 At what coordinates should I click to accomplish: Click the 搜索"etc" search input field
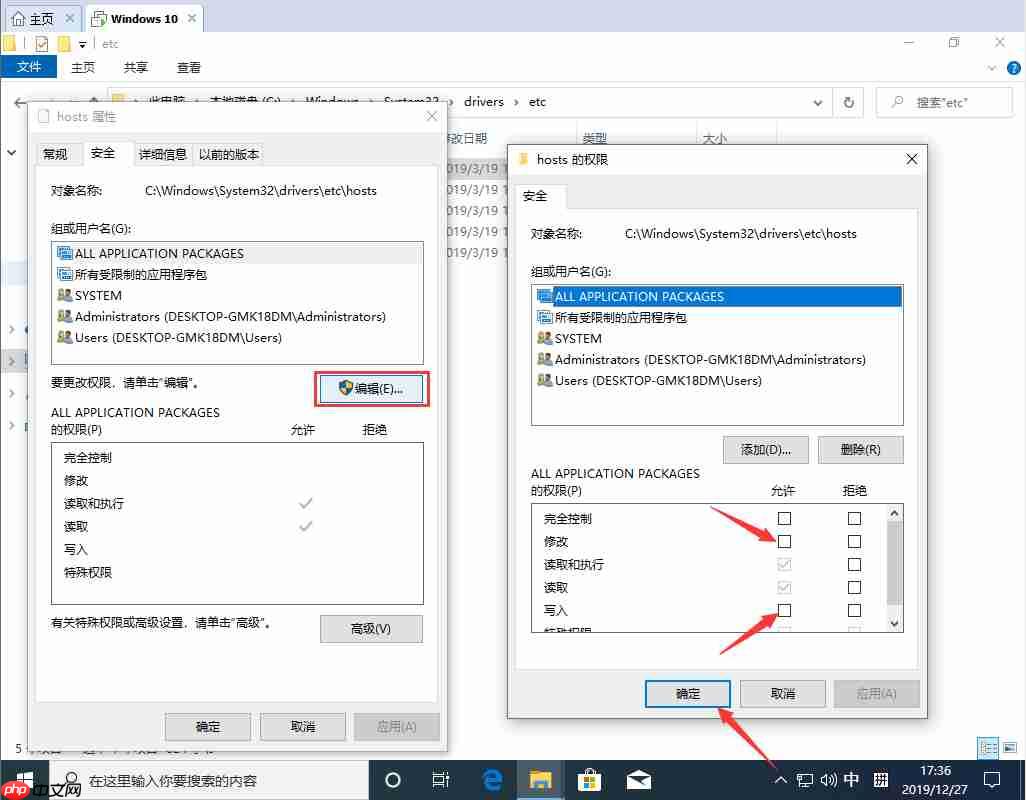[944, 102]
